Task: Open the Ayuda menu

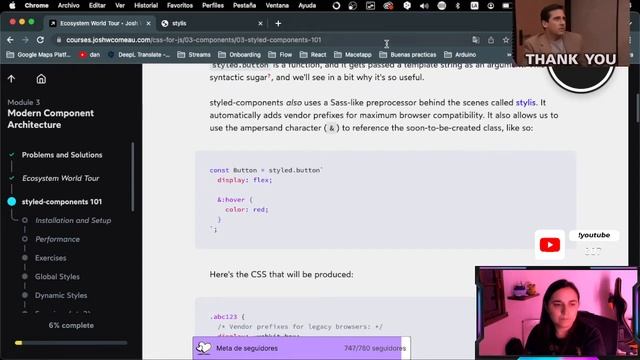Action: (307, 5)
